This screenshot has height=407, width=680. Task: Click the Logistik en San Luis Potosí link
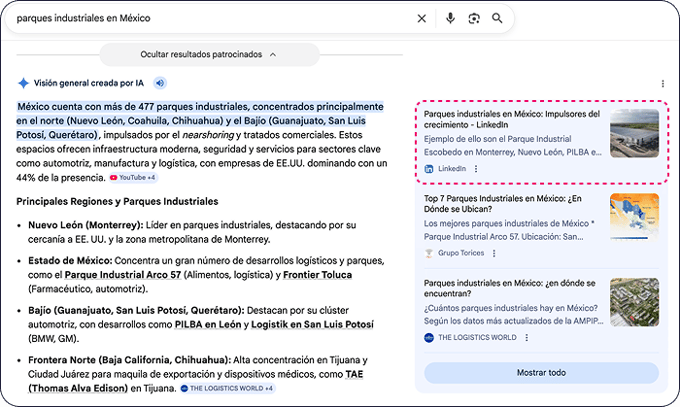[x=312, y=325]
